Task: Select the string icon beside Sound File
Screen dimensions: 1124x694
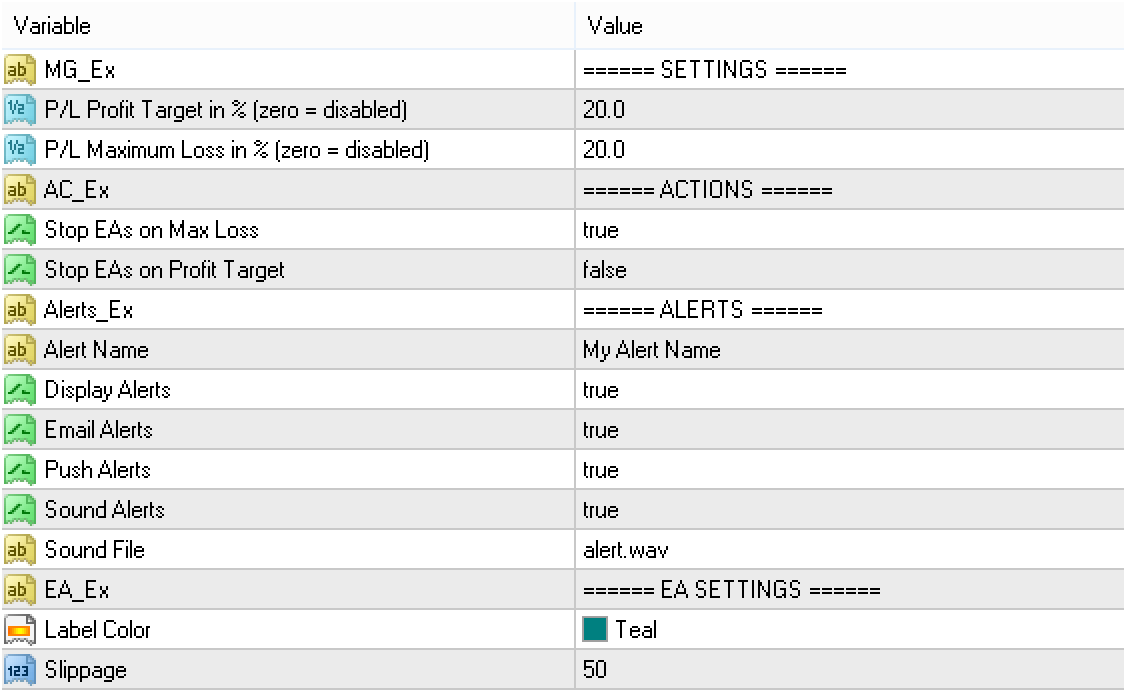Action: [19, 550]
